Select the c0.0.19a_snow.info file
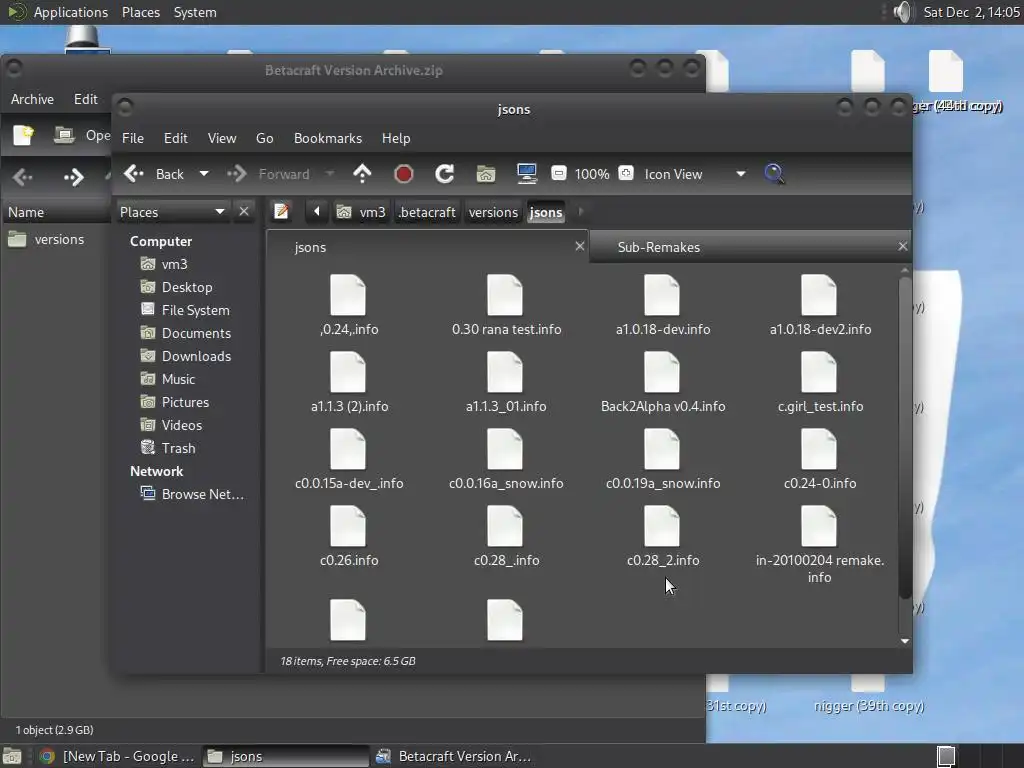Screen dimensions: 1024x768 click(662, 460)
